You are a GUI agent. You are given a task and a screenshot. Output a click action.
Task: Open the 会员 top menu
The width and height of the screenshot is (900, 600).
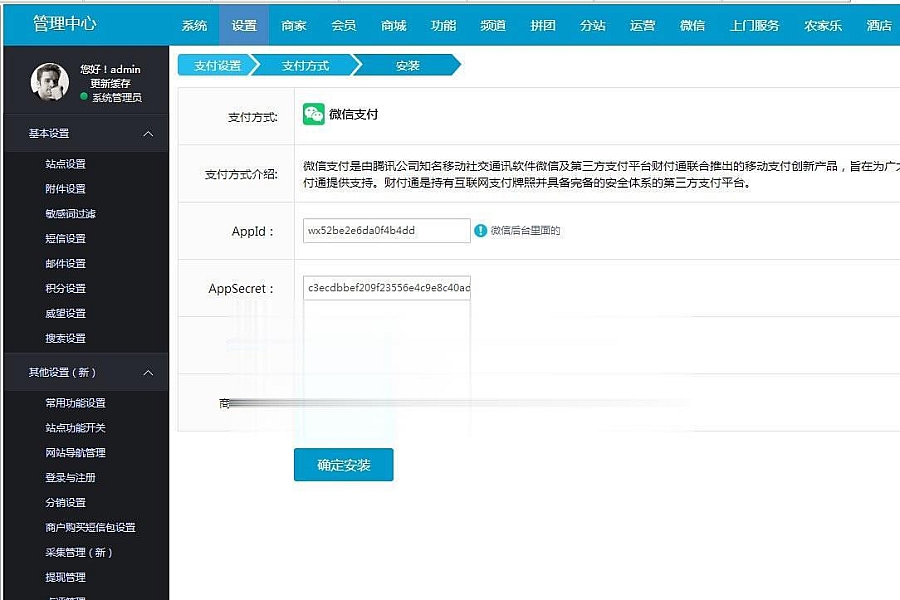click(343, 25)
